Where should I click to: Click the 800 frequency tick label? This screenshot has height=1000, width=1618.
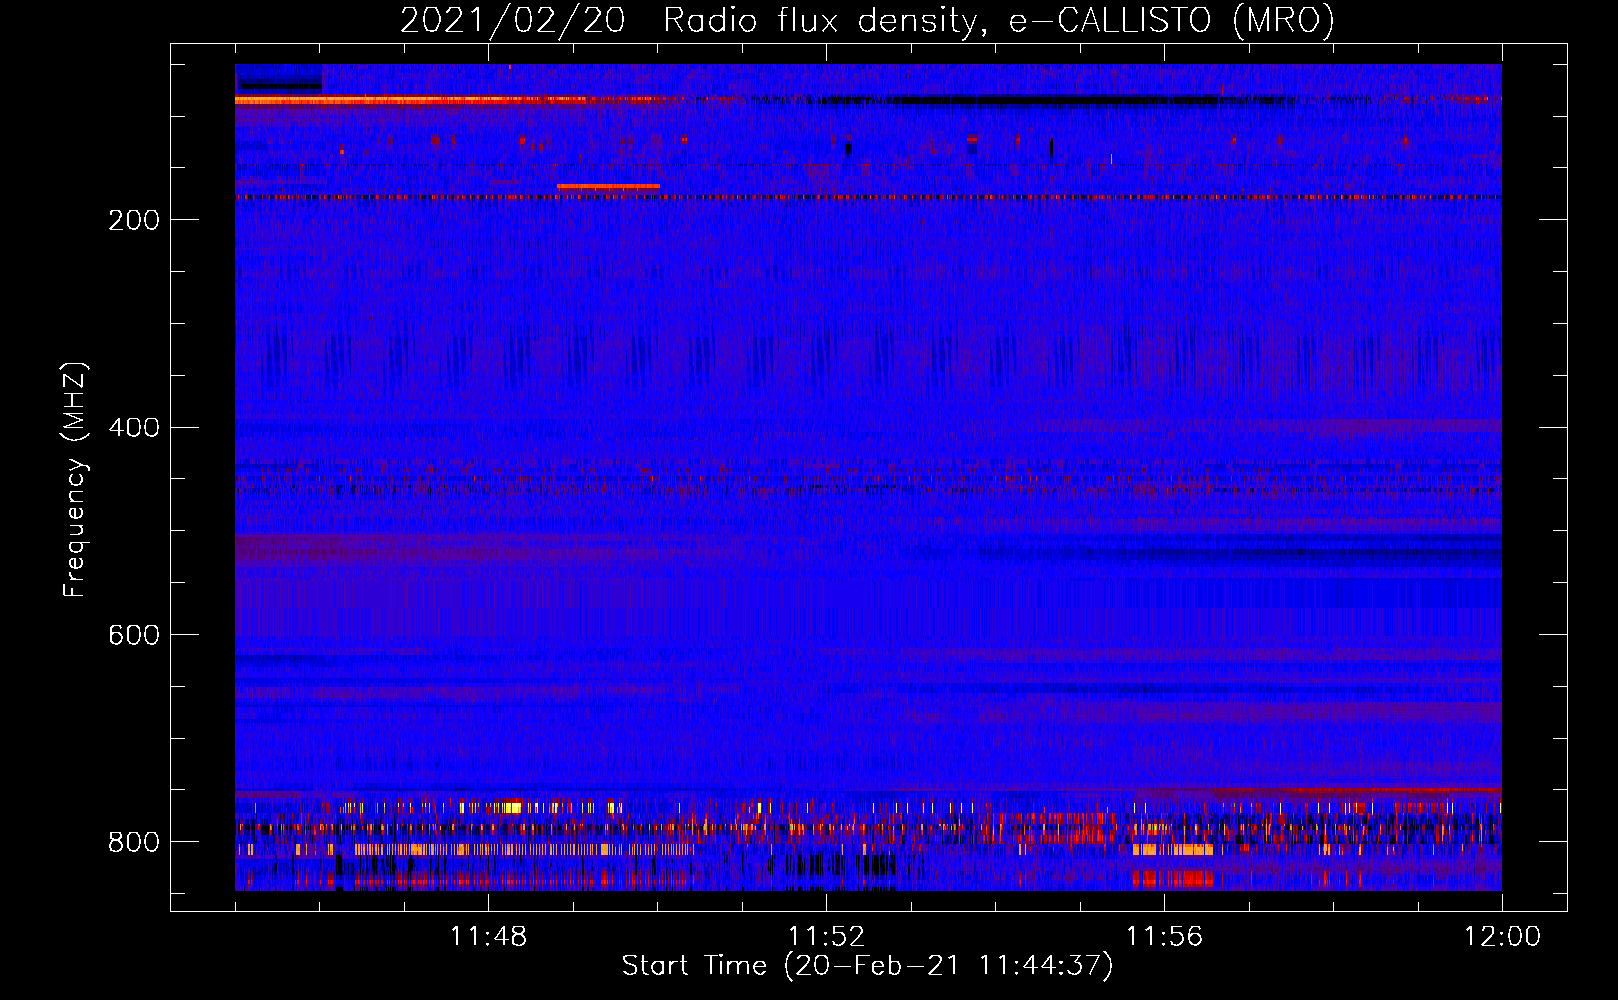(133, 842)
